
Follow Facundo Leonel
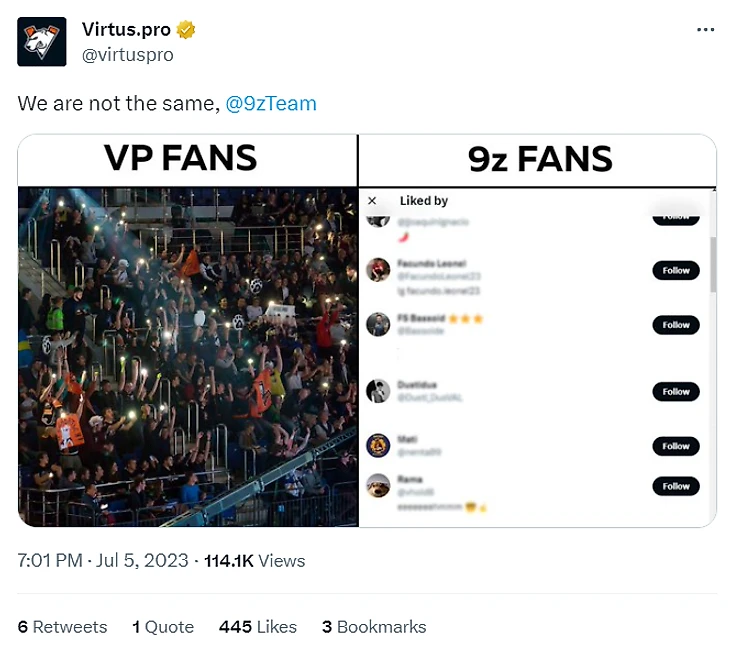pos(675,270)
